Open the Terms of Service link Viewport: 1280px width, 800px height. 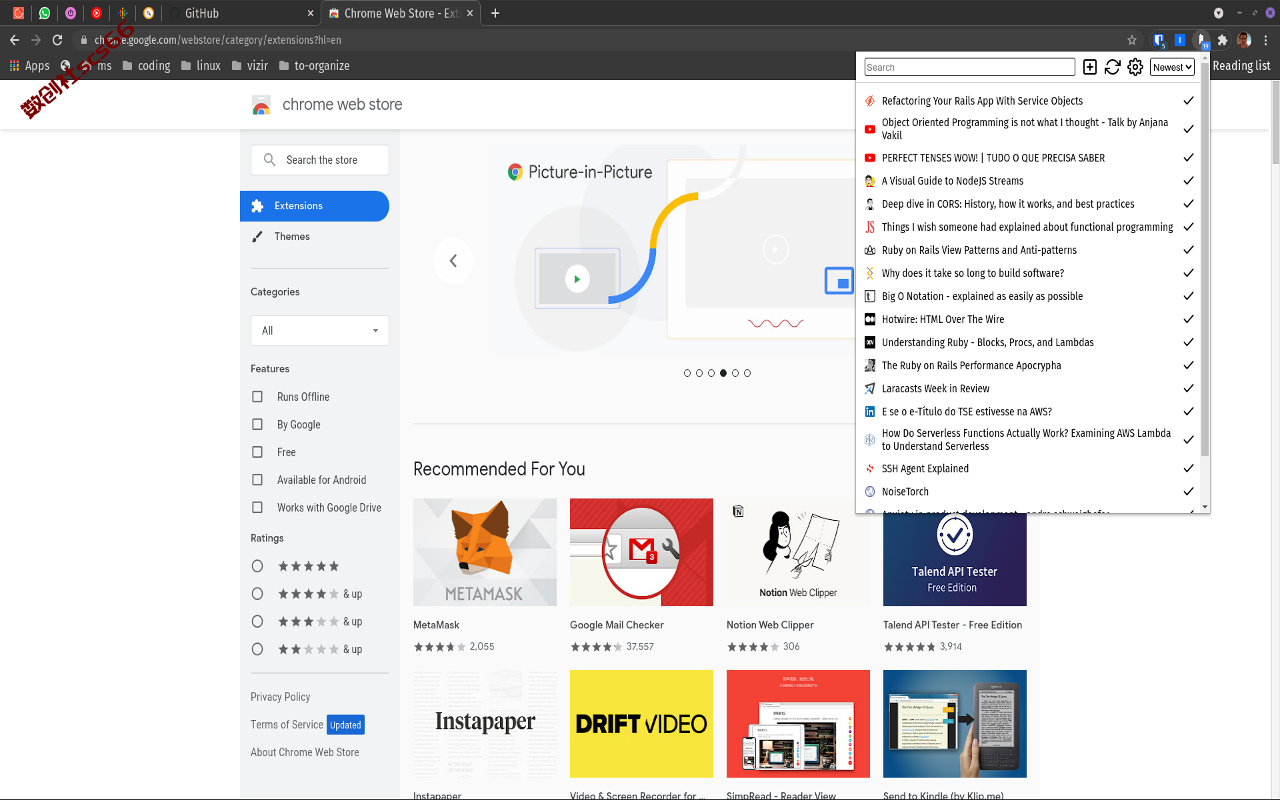287,724
